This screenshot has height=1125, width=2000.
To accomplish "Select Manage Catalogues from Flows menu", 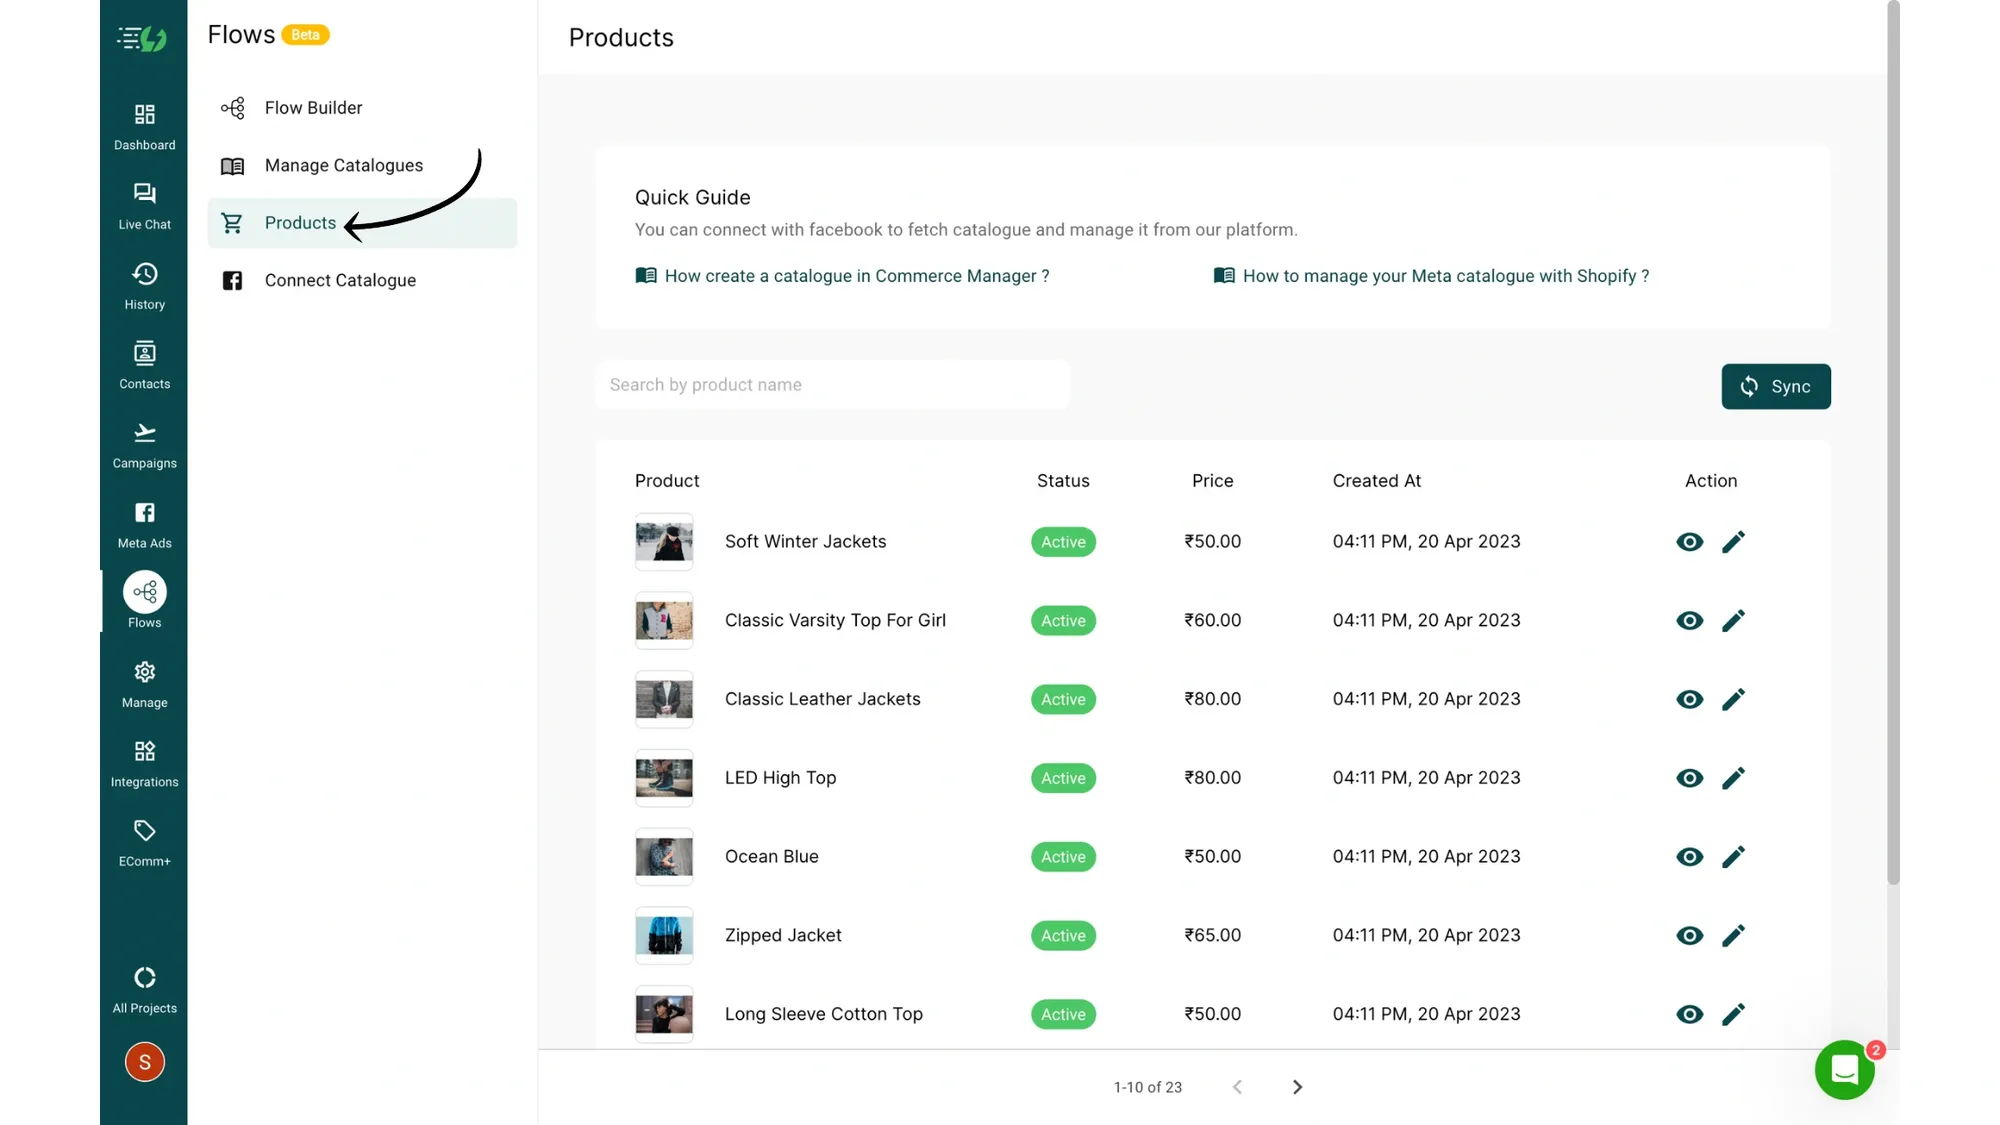I will (343, 165).
